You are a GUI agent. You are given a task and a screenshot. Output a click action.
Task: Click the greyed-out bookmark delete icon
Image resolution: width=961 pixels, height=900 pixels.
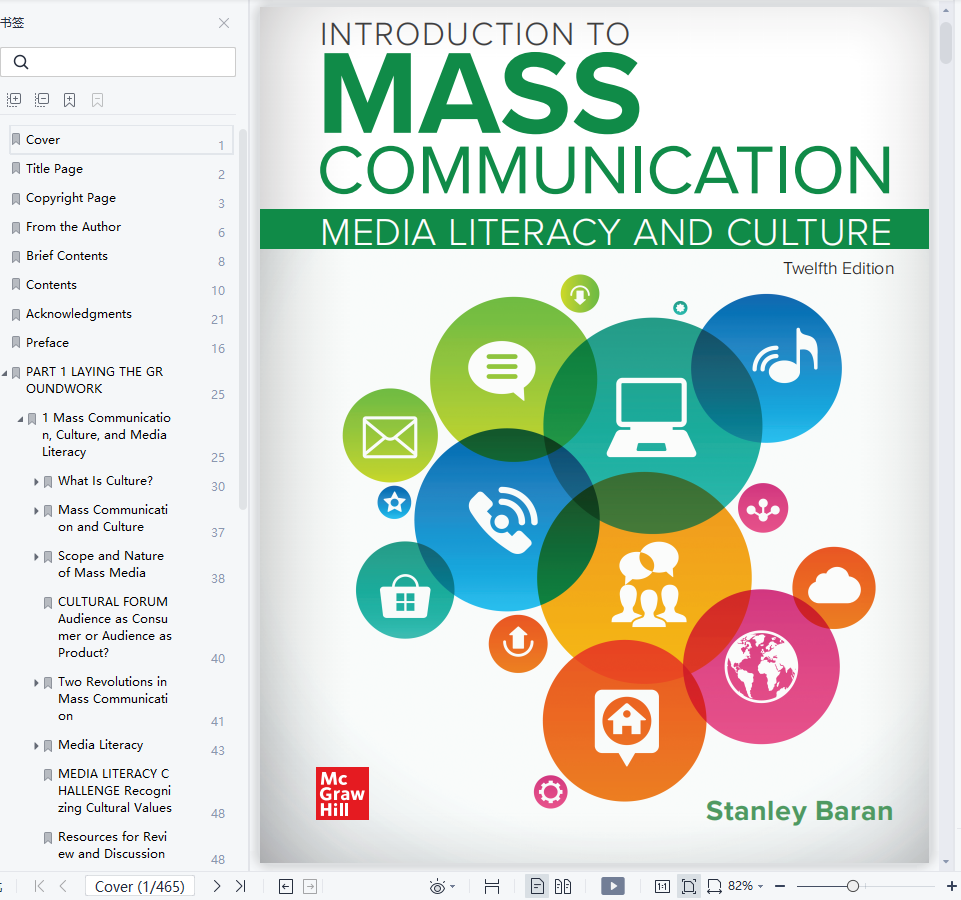pyautogui.click(x=97, y=100)
